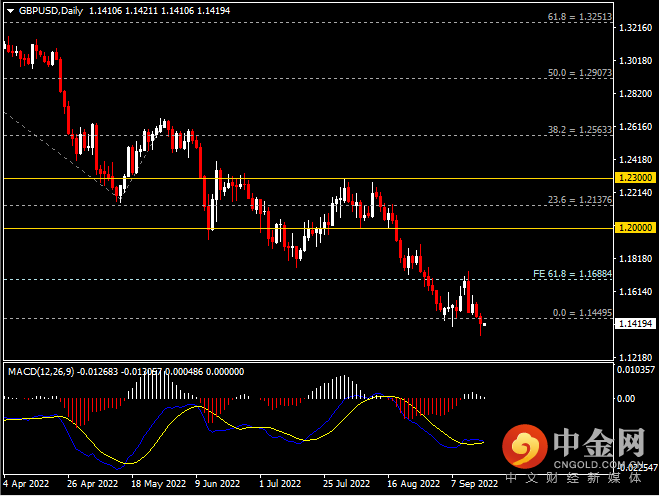Click the 1.26160 price axis value

coord(635,127)
